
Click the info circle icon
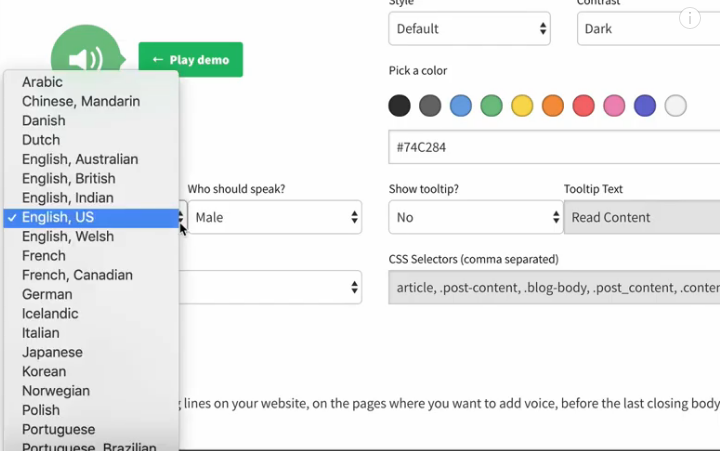689,19
